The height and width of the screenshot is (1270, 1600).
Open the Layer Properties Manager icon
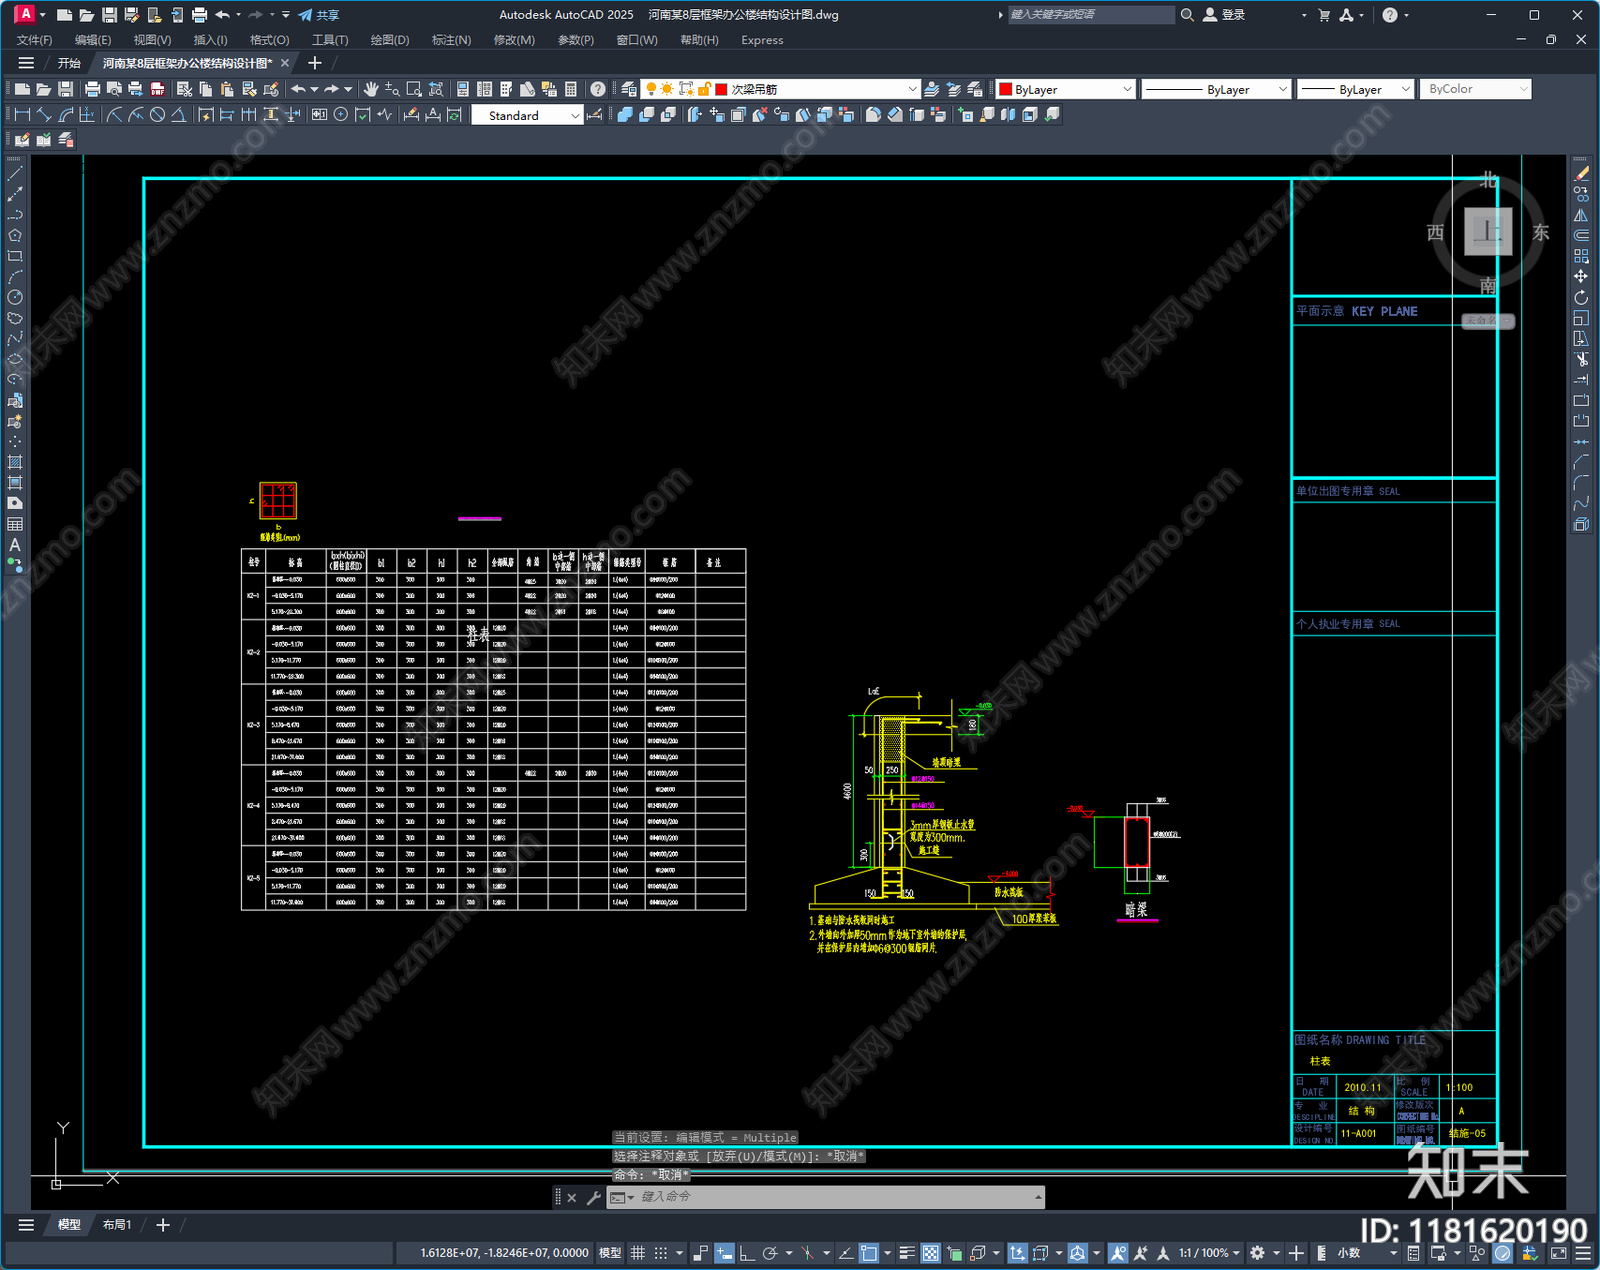pyautogui.click(x=628, y=89)
